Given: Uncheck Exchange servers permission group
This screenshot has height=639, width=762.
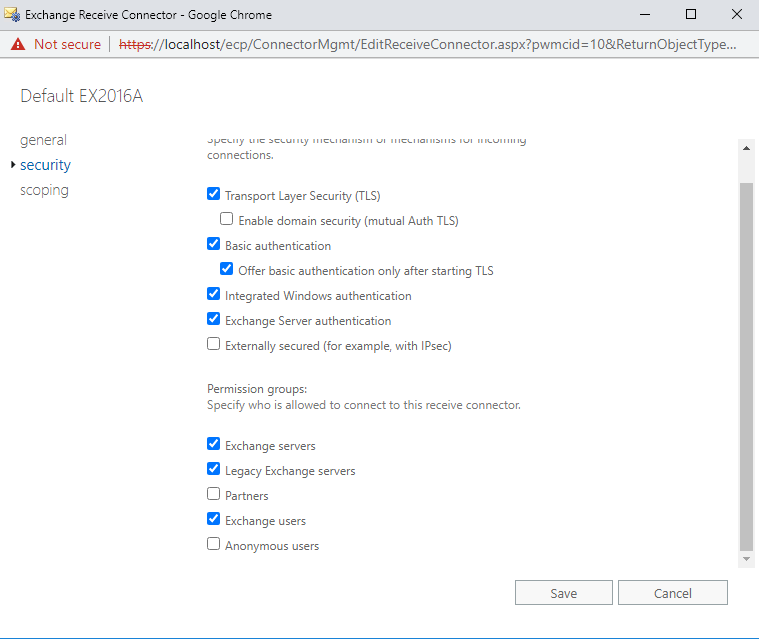Looking at the screenshot, I should coord(213,444).
